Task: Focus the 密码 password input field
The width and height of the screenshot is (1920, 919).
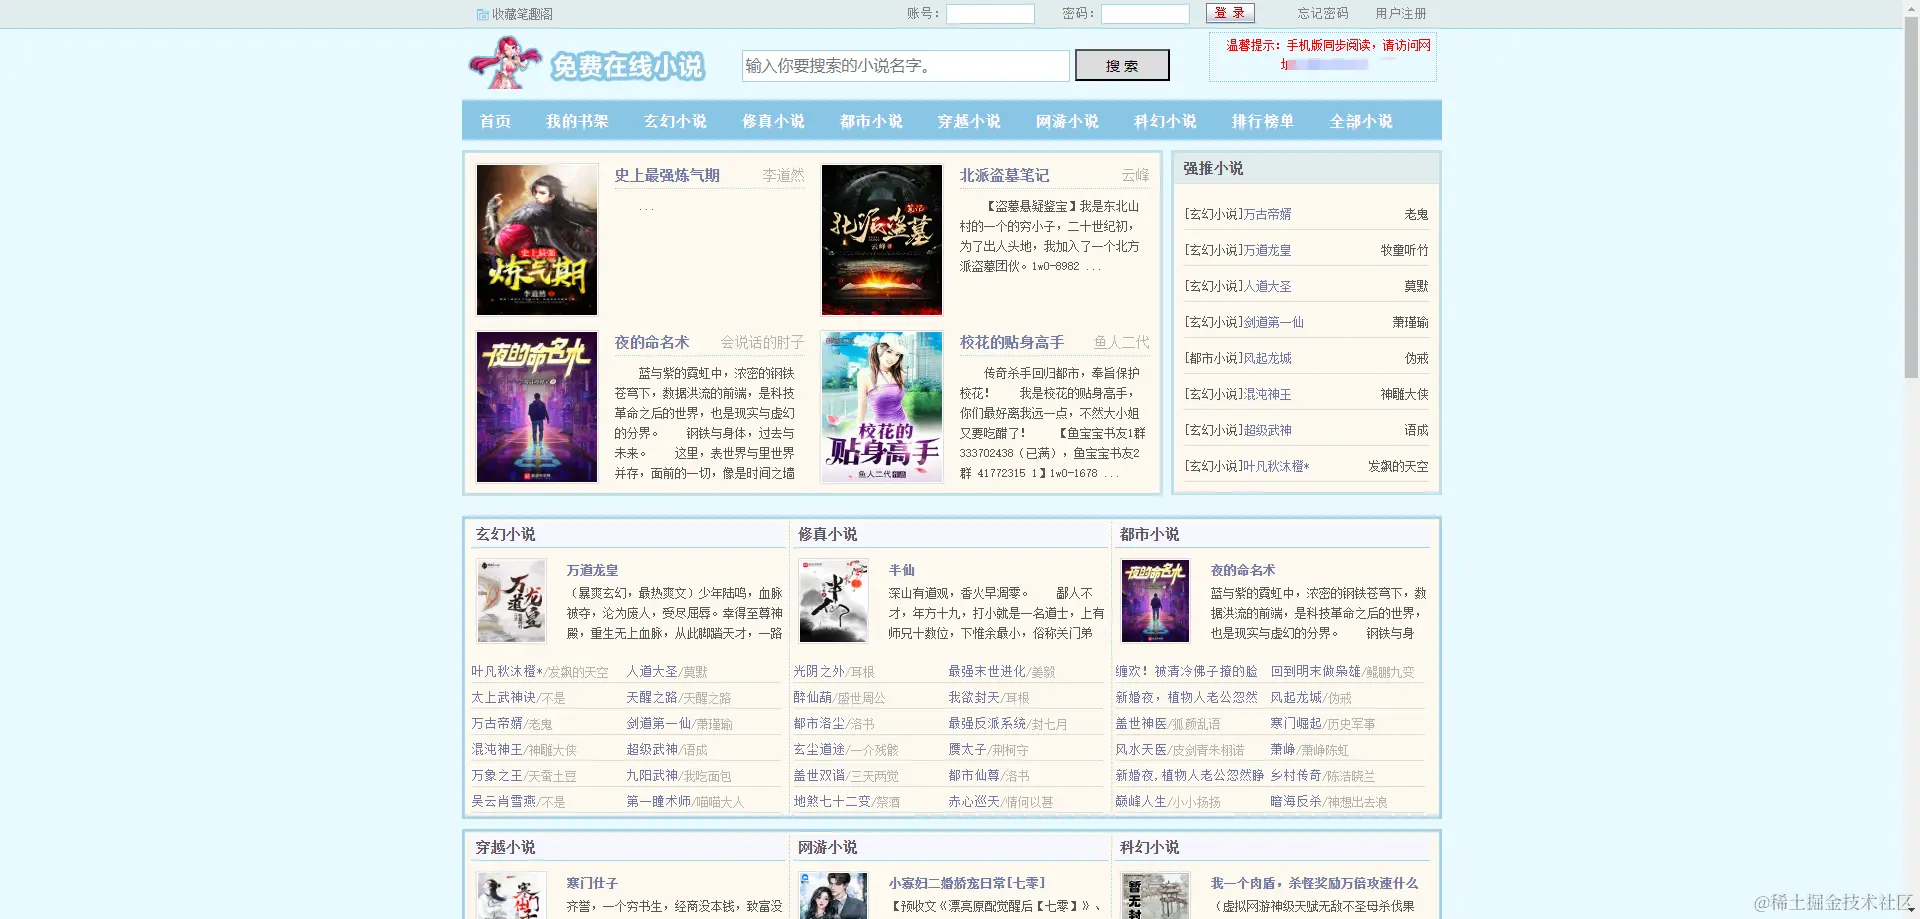Action: click(x=1145, y=14)
